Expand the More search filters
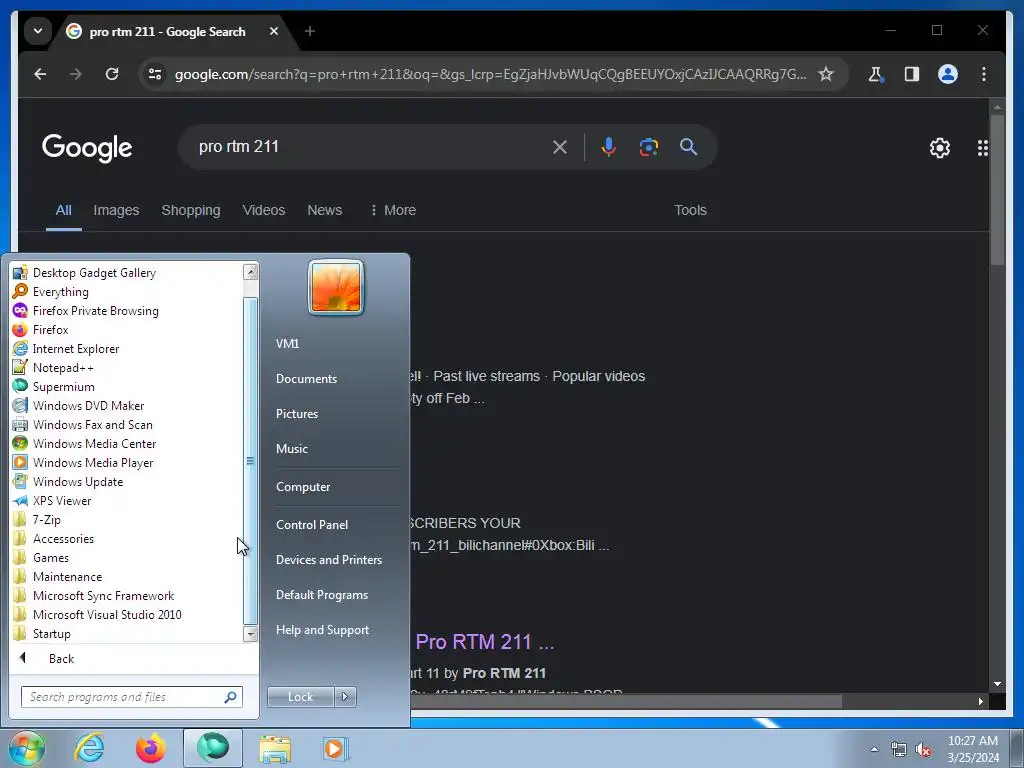Screen dimensions: 1024x768 coord(392,210)
